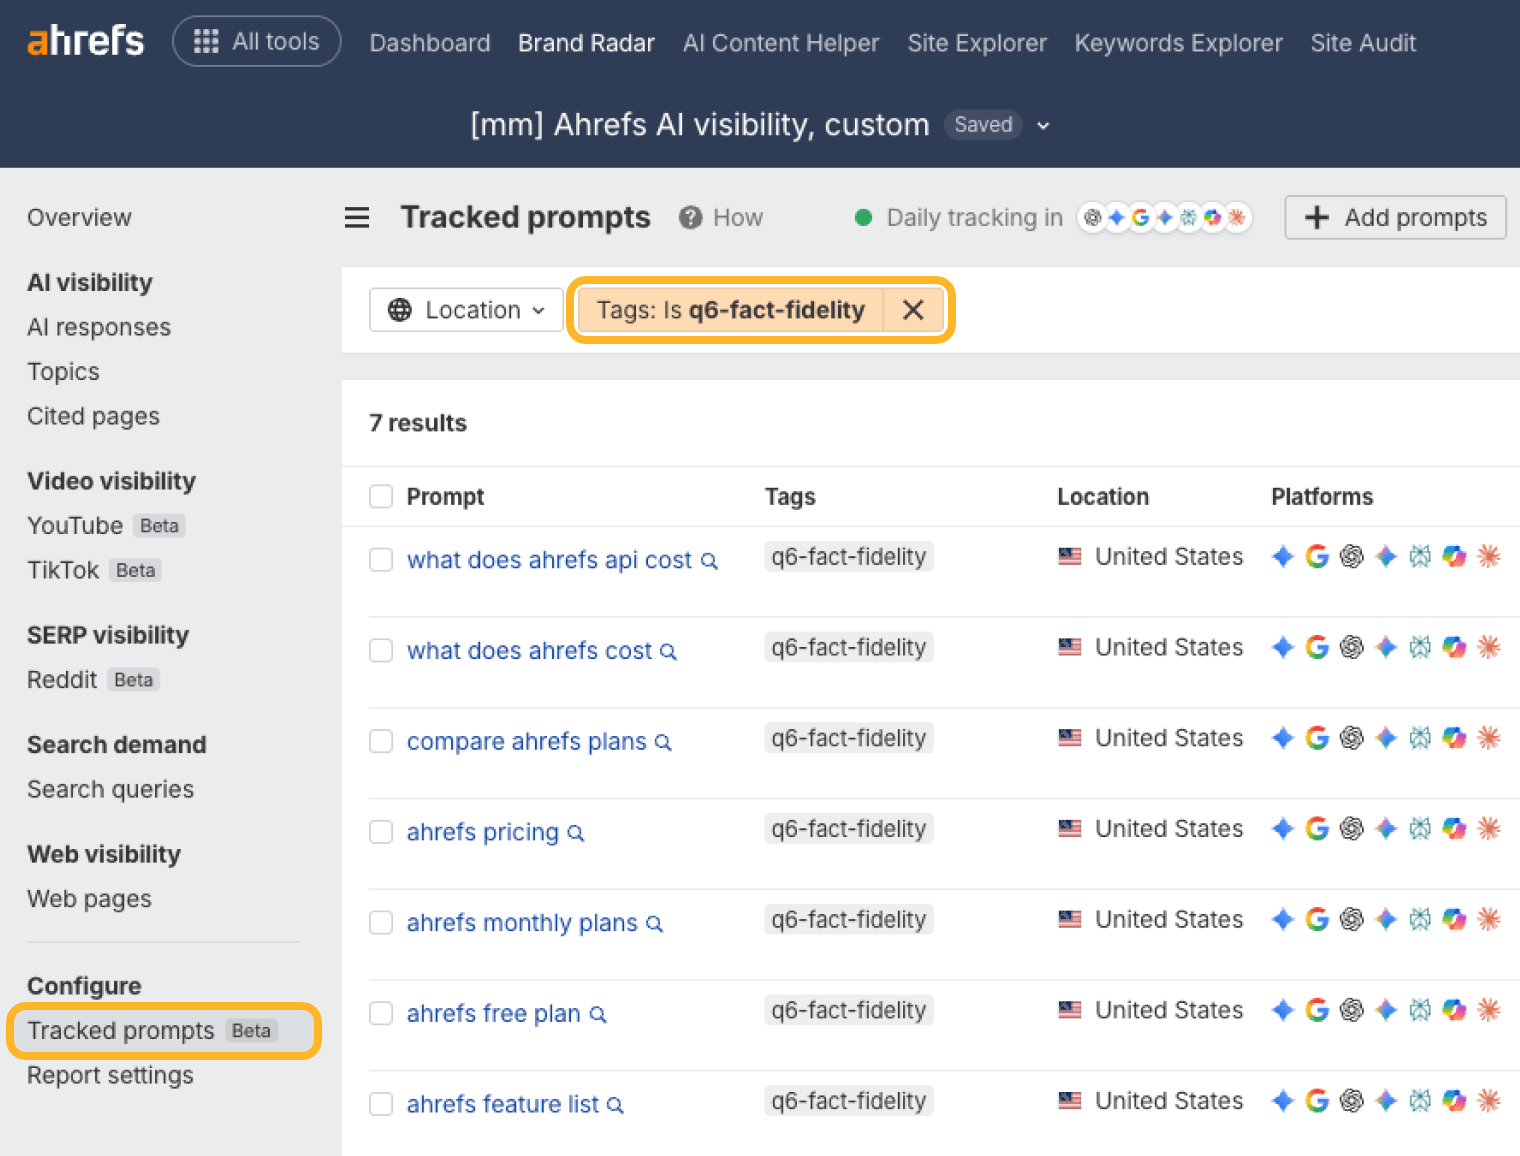Open Report settings in the sidebar
This screenshot has width=1520, height=1156.
pyautogui.click(x=110, y=1075)
